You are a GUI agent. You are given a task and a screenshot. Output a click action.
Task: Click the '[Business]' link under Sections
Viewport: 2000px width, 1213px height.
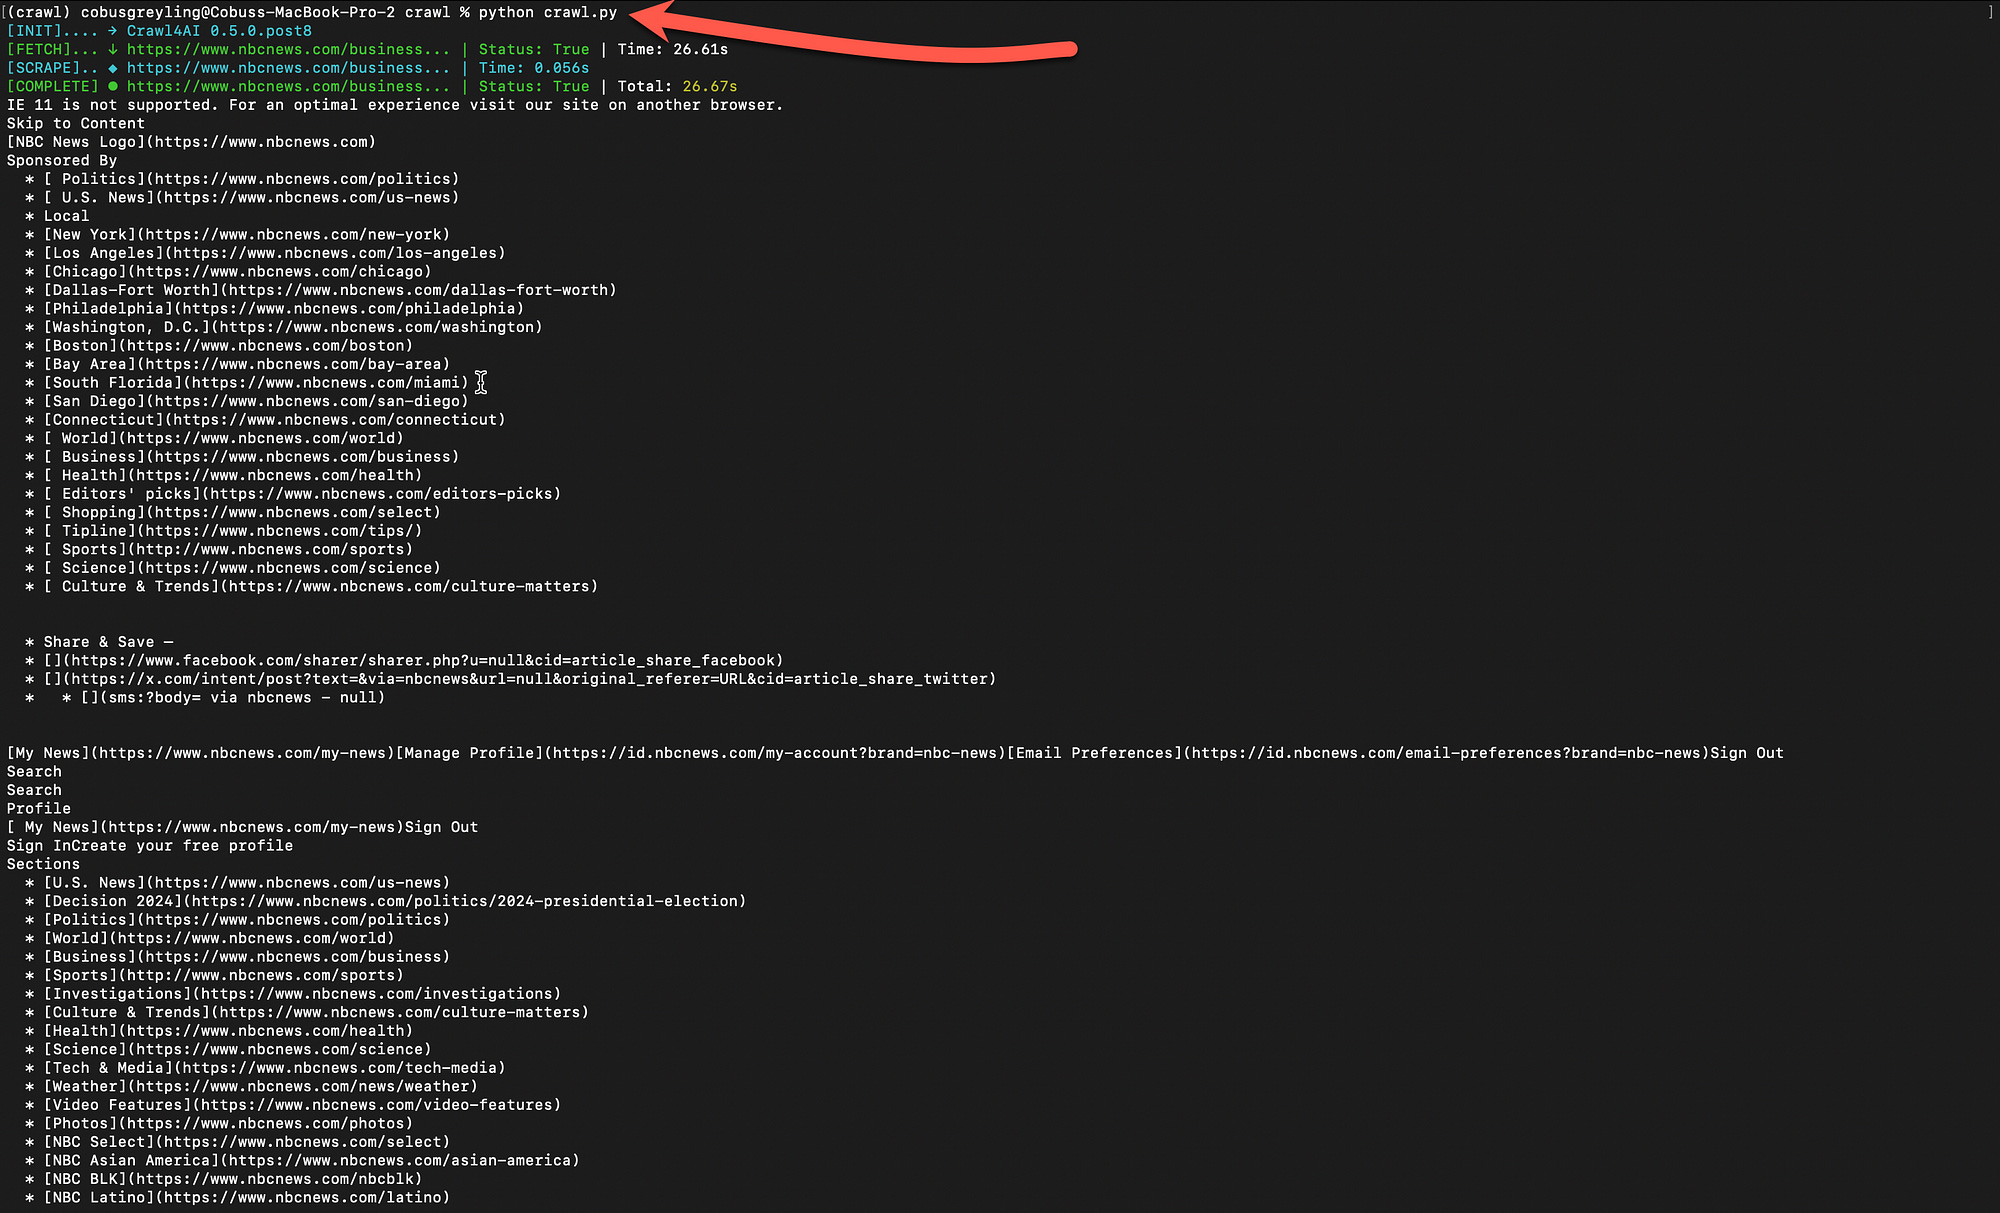pos(247,956)
